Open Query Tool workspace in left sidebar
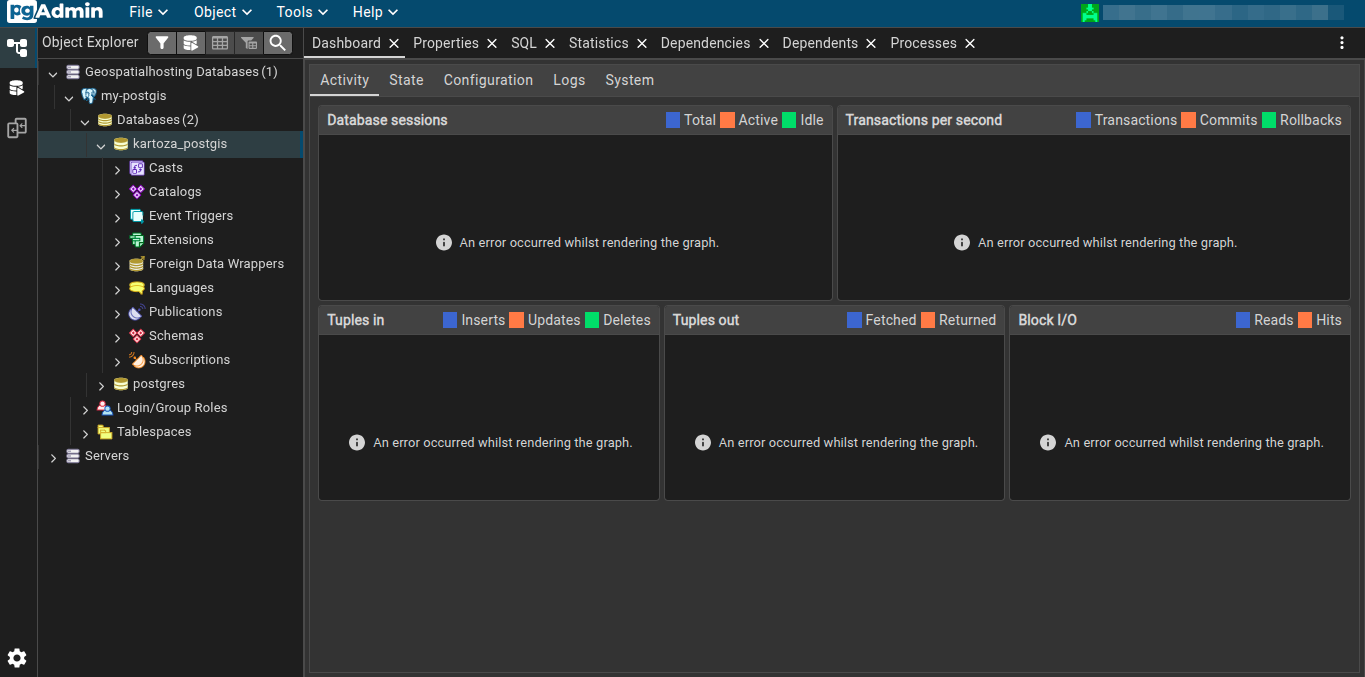This screenshot has height=677, width=1365. (x=17, y=88)
